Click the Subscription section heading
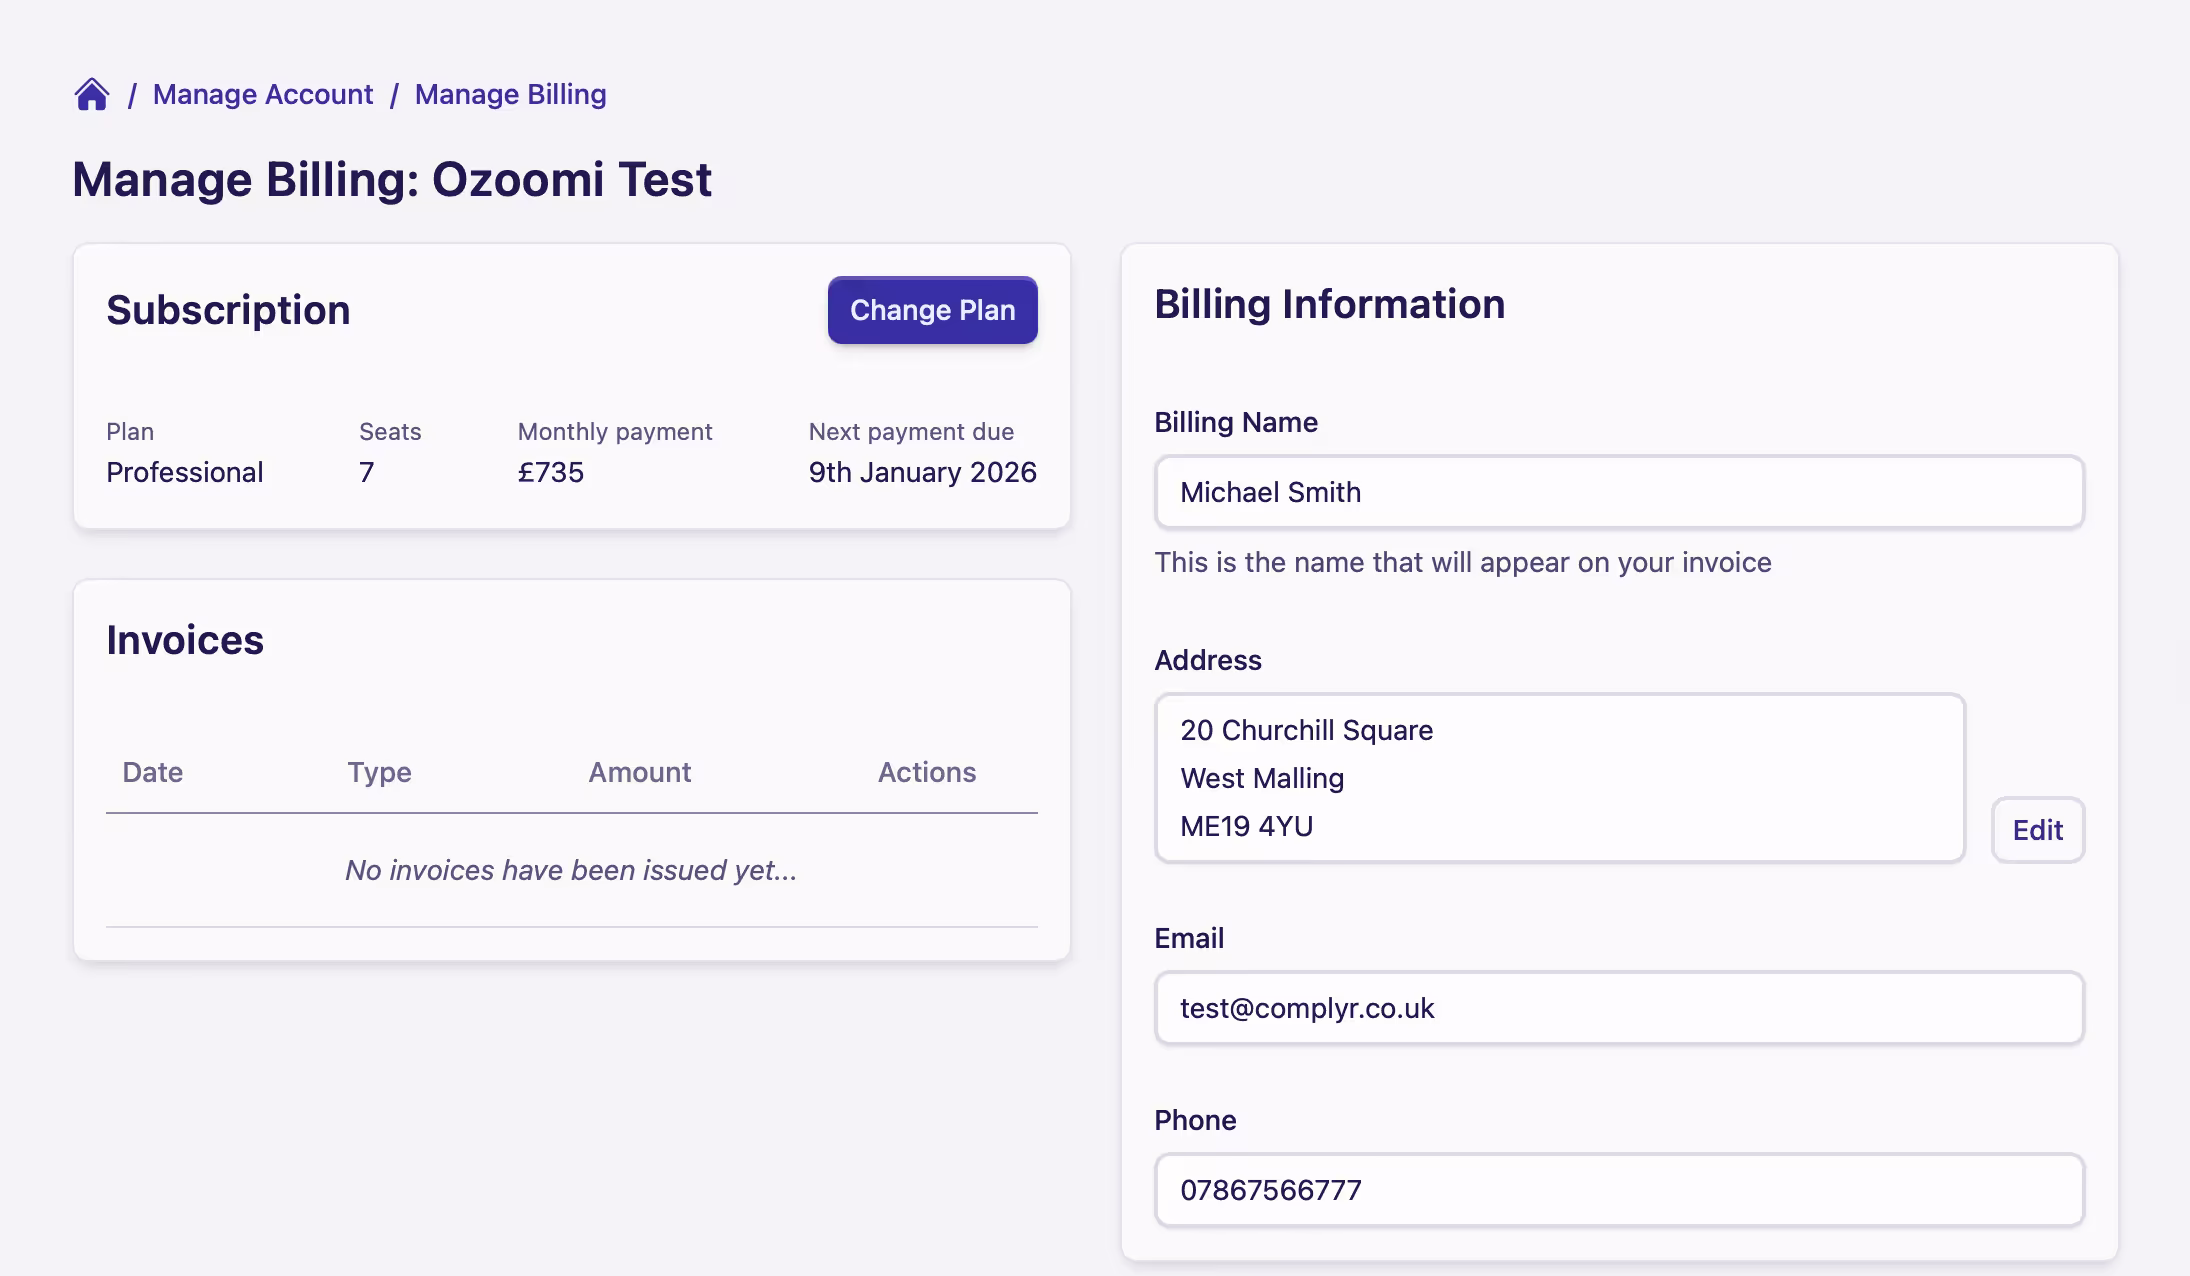 (228, 309)
